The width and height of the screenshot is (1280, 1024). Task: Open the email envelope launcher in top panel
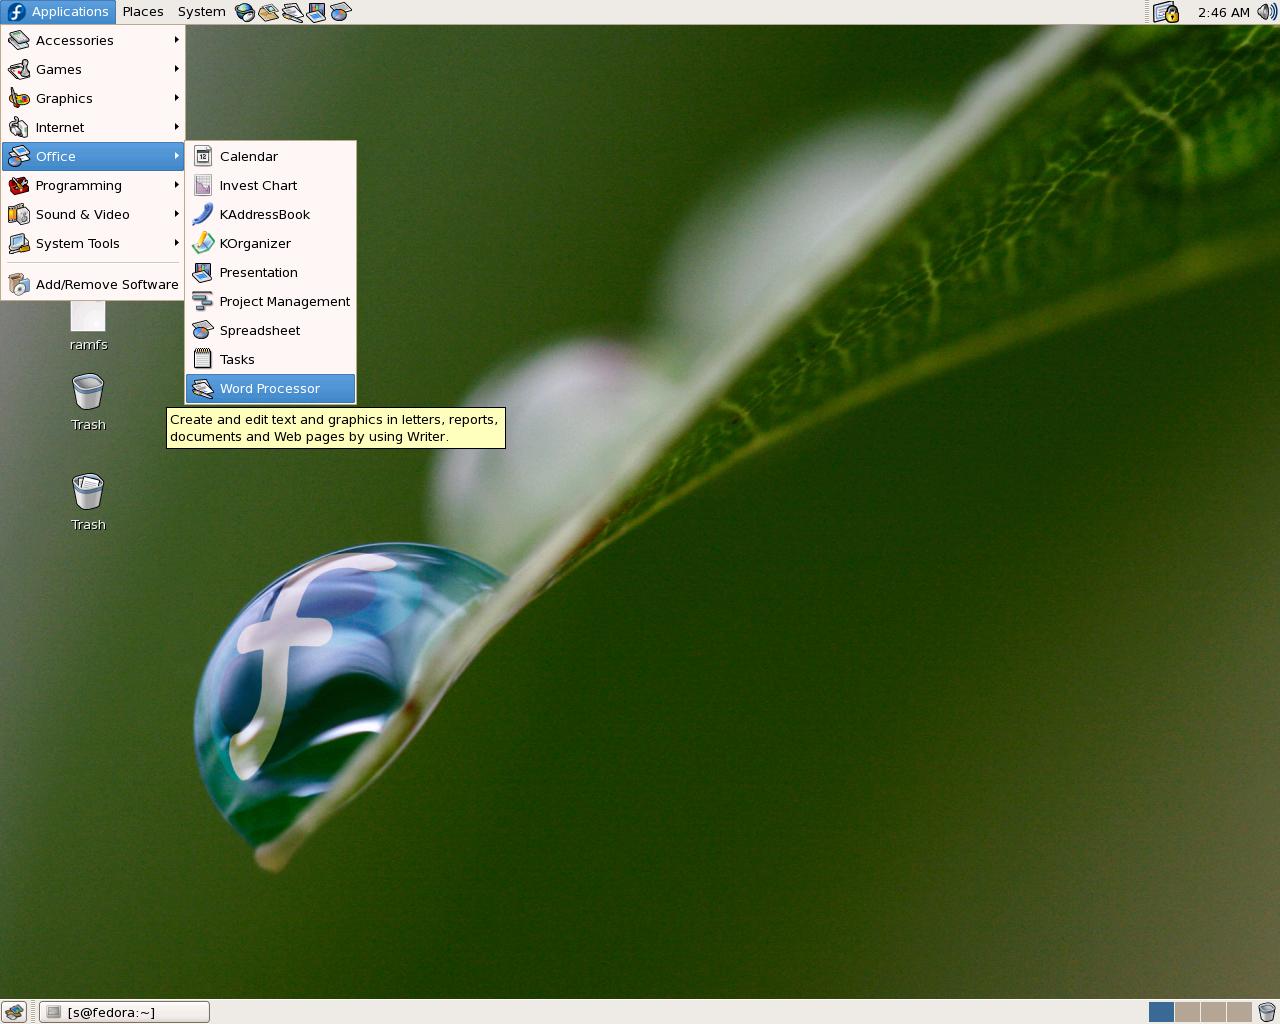coord(268,12)
